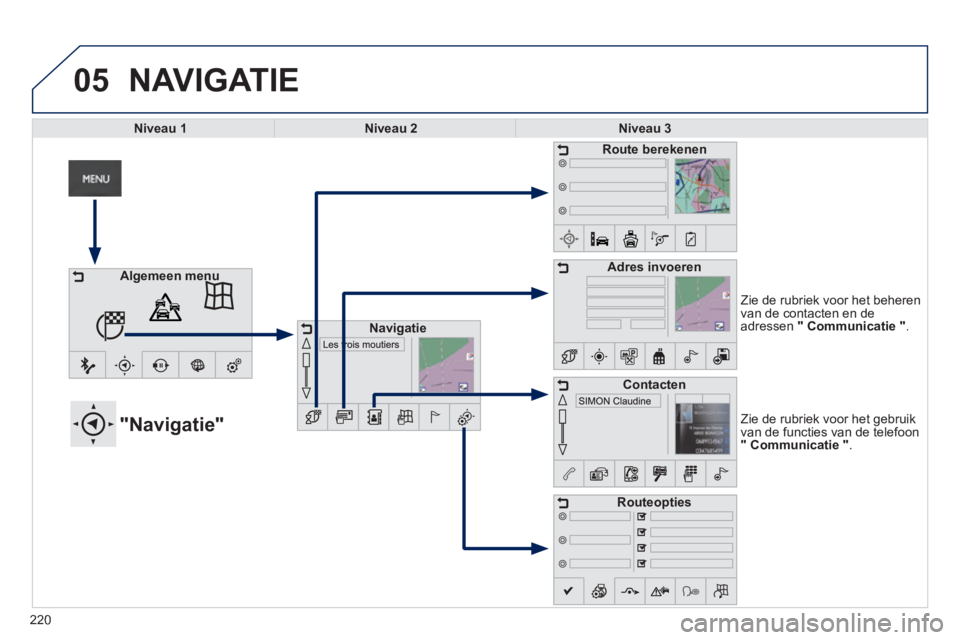This screenshot has height=640, width=960.
Task: Click edit card brush icon in Contacten
Action: click(660, 474)
